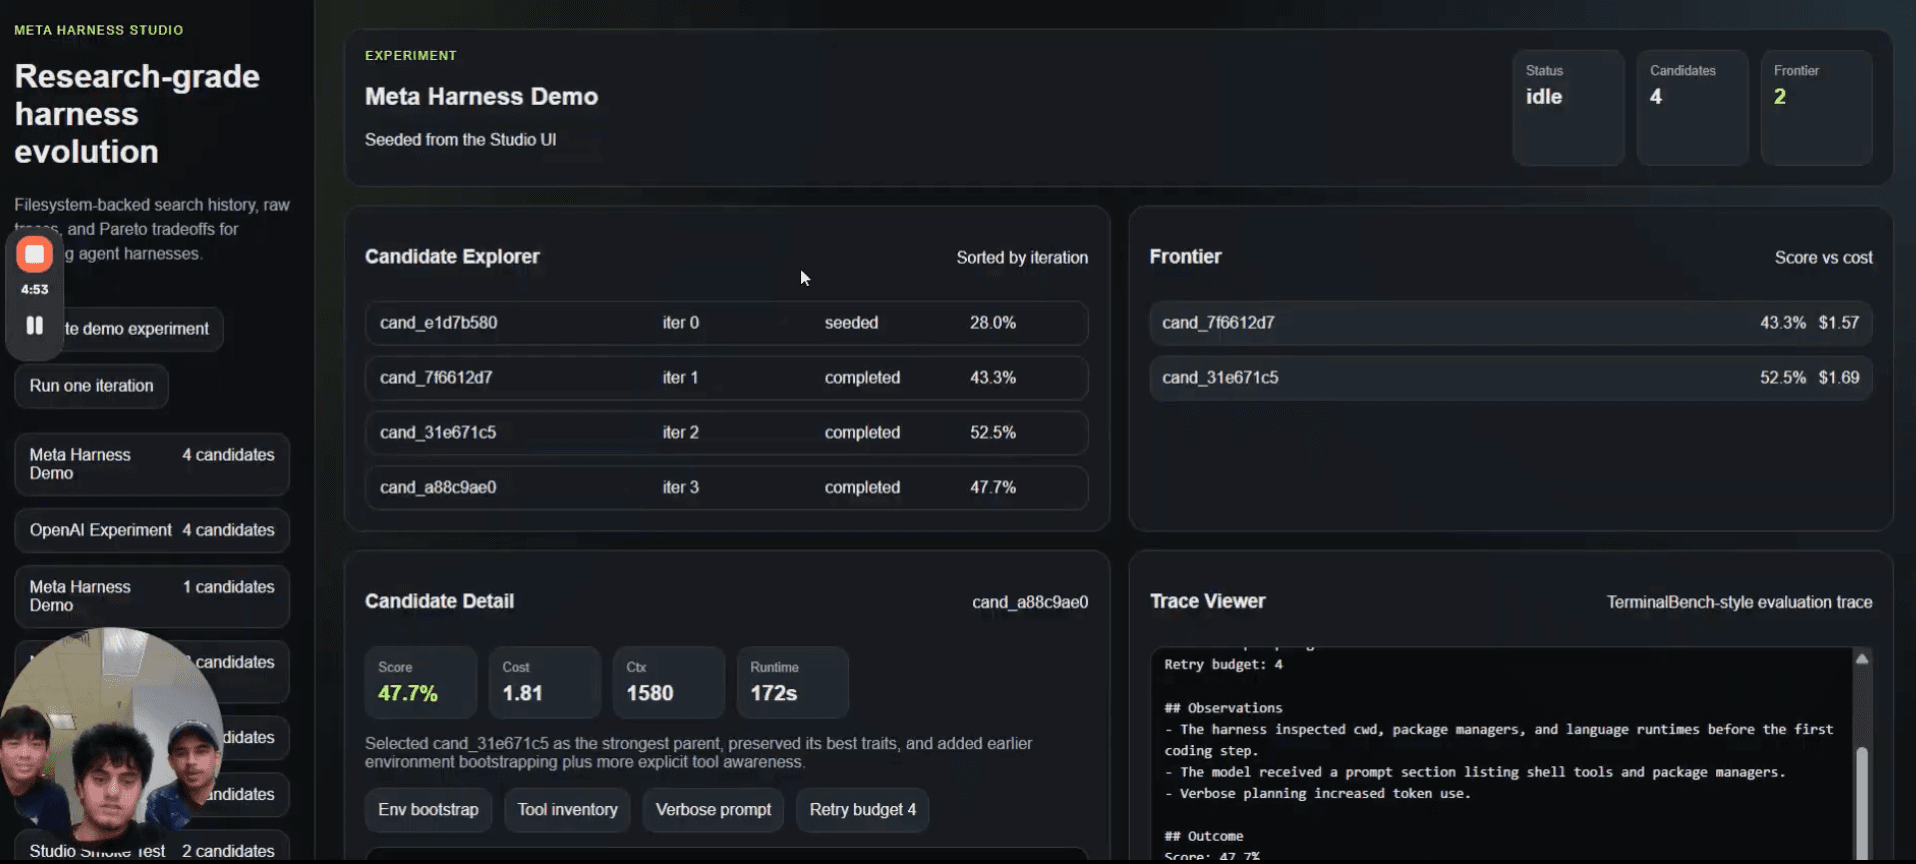Viewport: 1916px width, 864px height.
Task: Open the Studio Smoke Test experiment
Action: pos(152,847)
